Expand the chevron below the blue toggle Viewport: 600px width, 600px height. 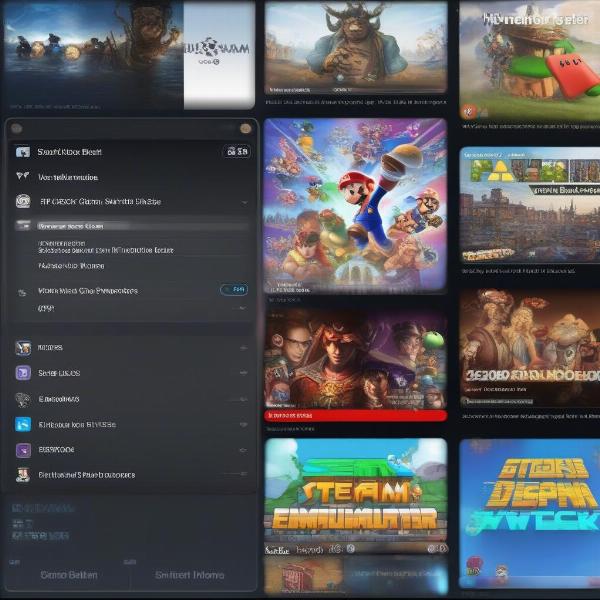pyautogui.click(x=243, y=308)
